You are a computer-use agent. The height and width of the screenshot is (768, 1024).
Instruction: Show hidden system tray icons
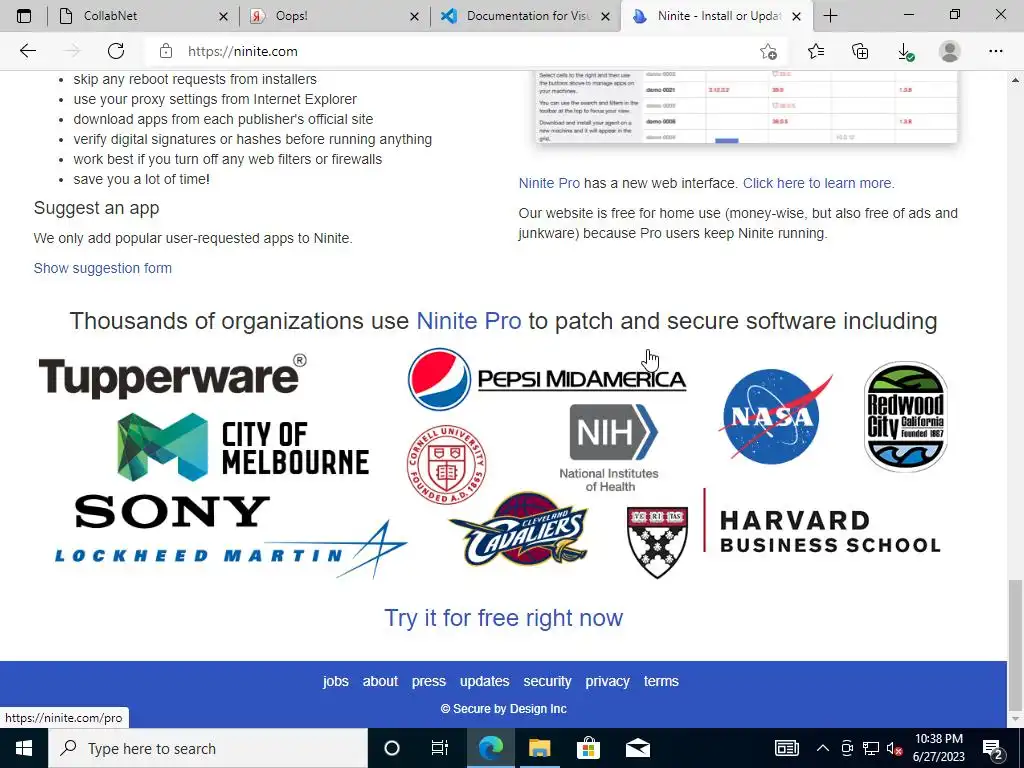[823, 748]
